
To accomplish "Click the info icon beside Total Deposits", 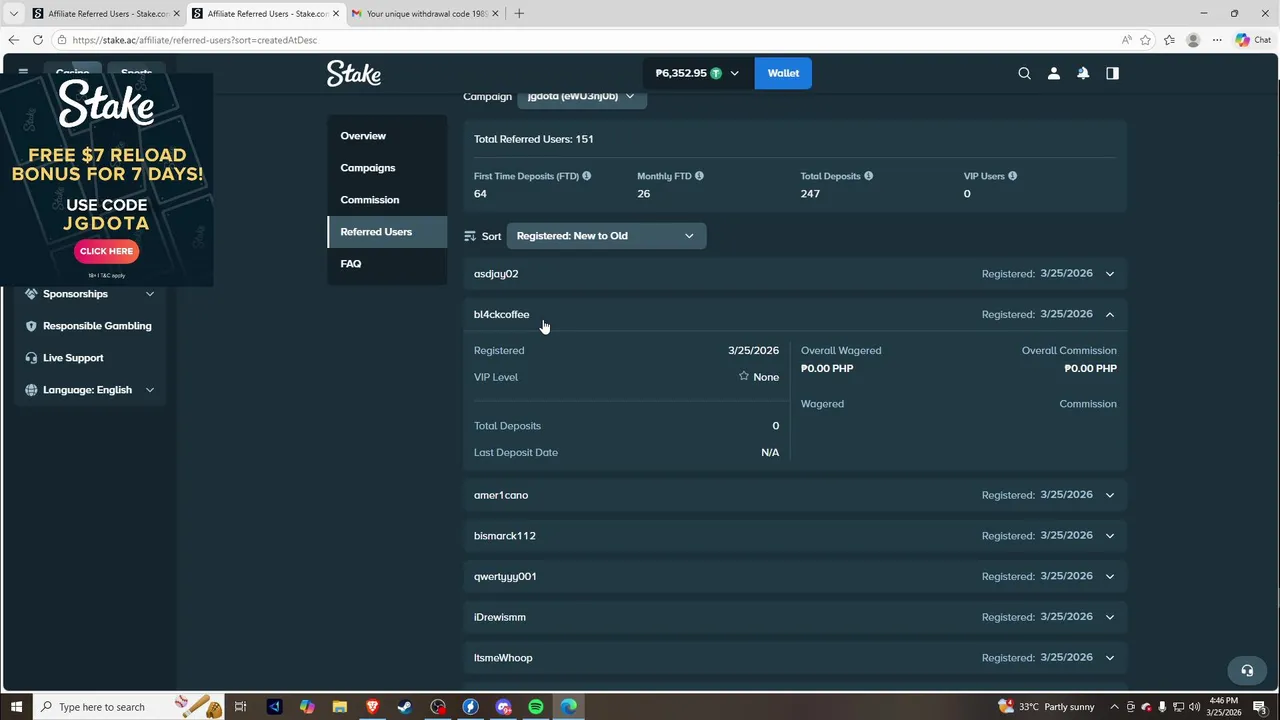I will click(x=868, y=176).
